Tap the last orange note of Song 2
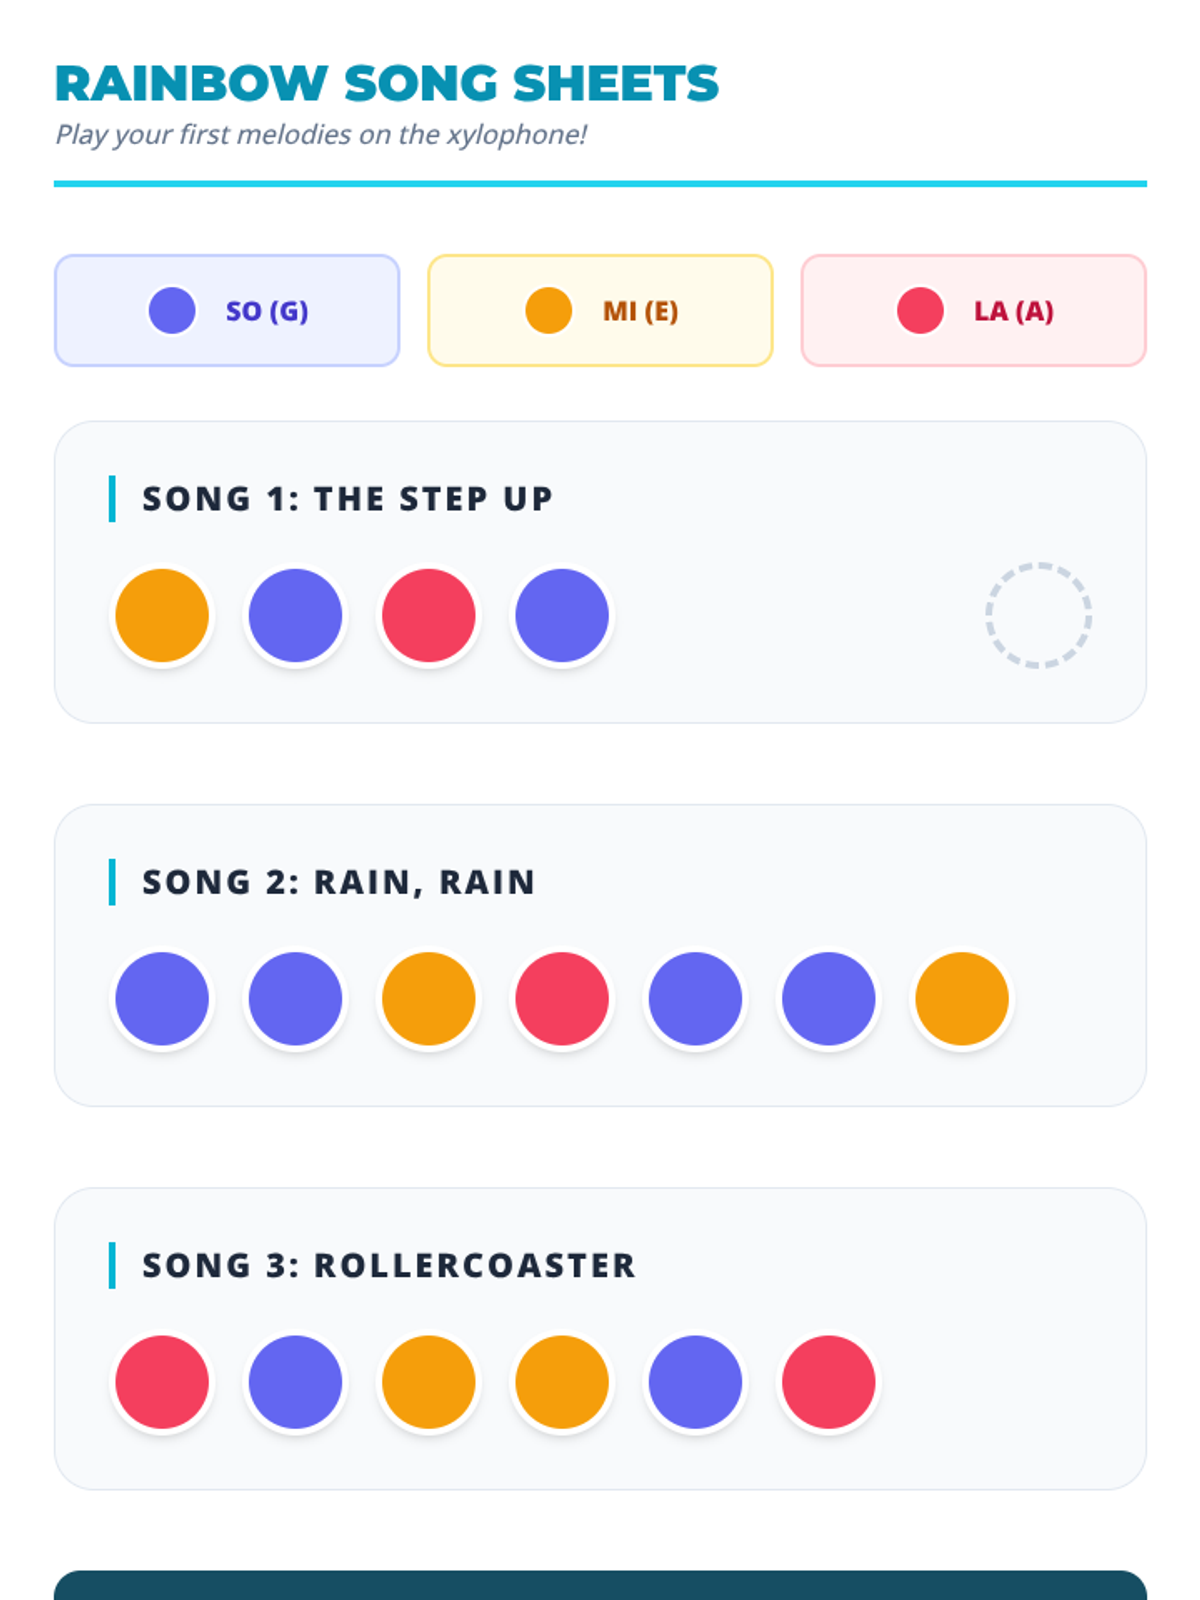Viewport: 1200px width, 1600px height. point(962,998)
